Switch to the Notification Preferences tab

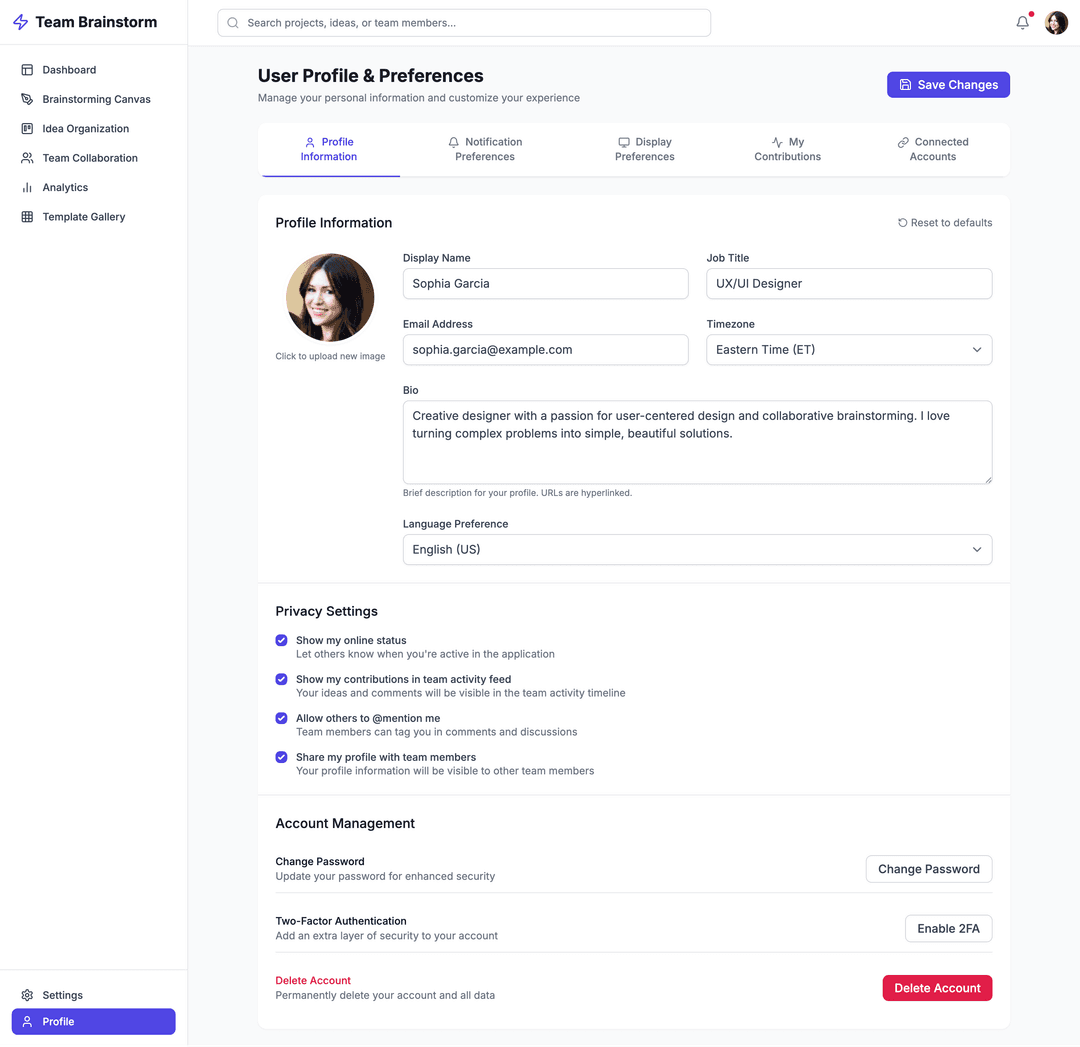tap(485, 149)
